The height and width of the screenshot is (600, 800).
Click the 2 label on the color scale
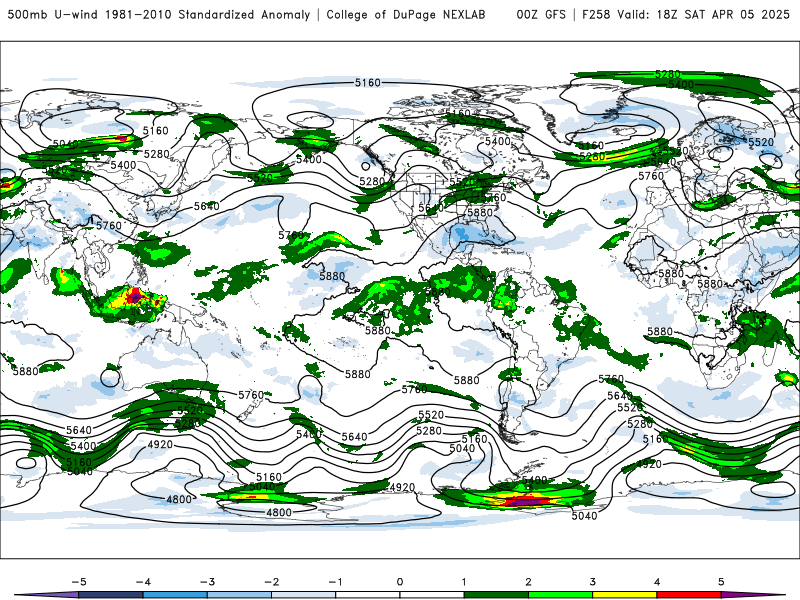(528, 582)
